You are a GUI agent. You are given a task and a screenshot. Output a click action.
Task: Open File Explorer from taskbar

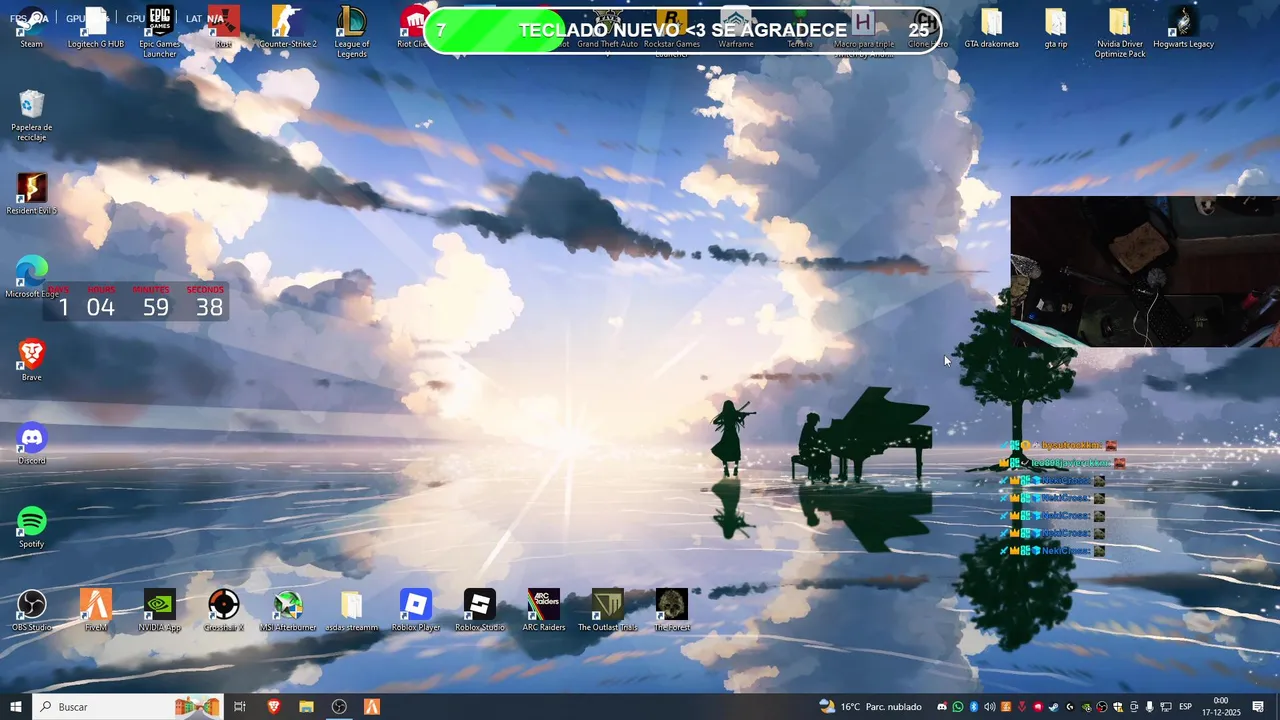click(x=306, y=707)
